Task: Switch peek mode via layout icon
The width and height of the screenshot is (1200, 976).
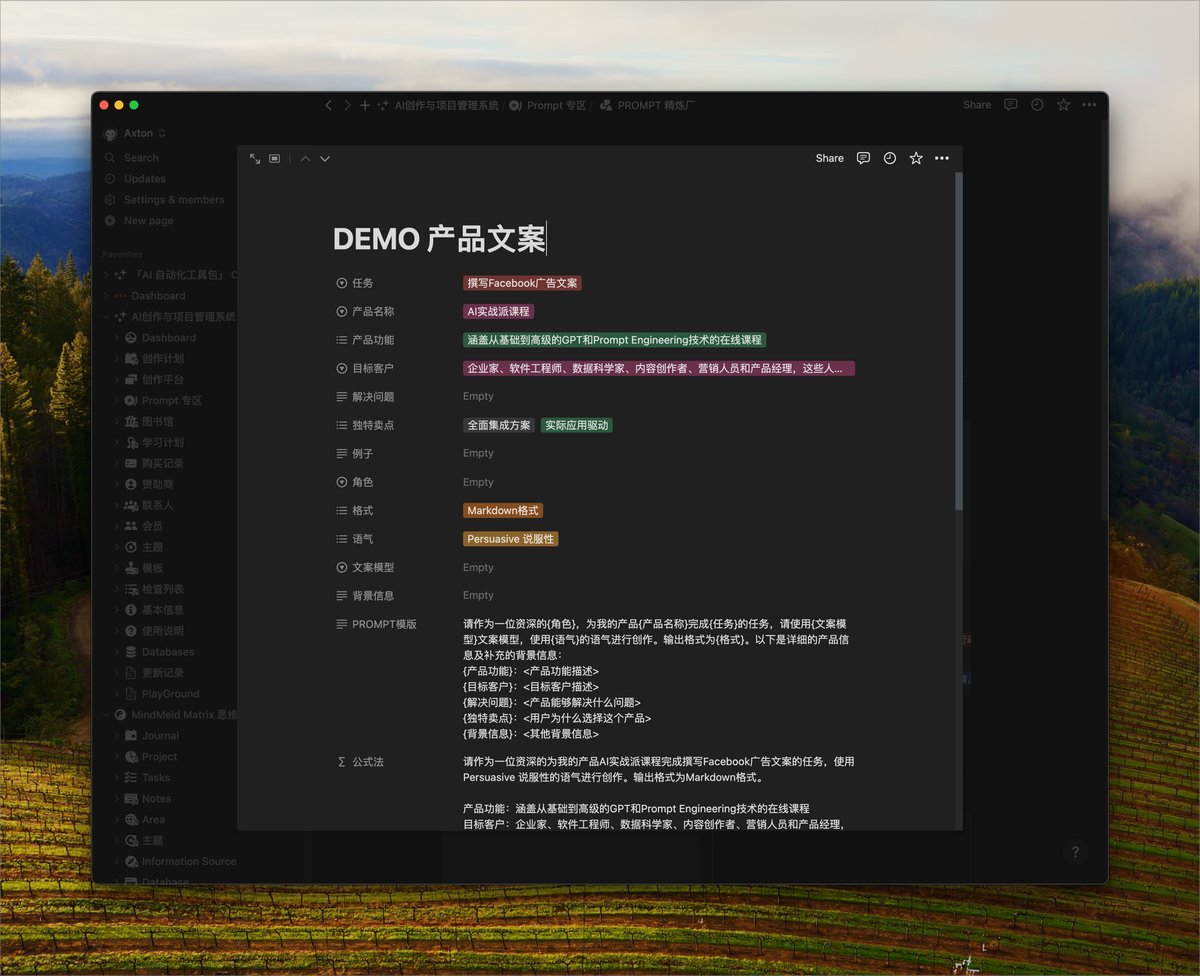Action: pos(275,159)
